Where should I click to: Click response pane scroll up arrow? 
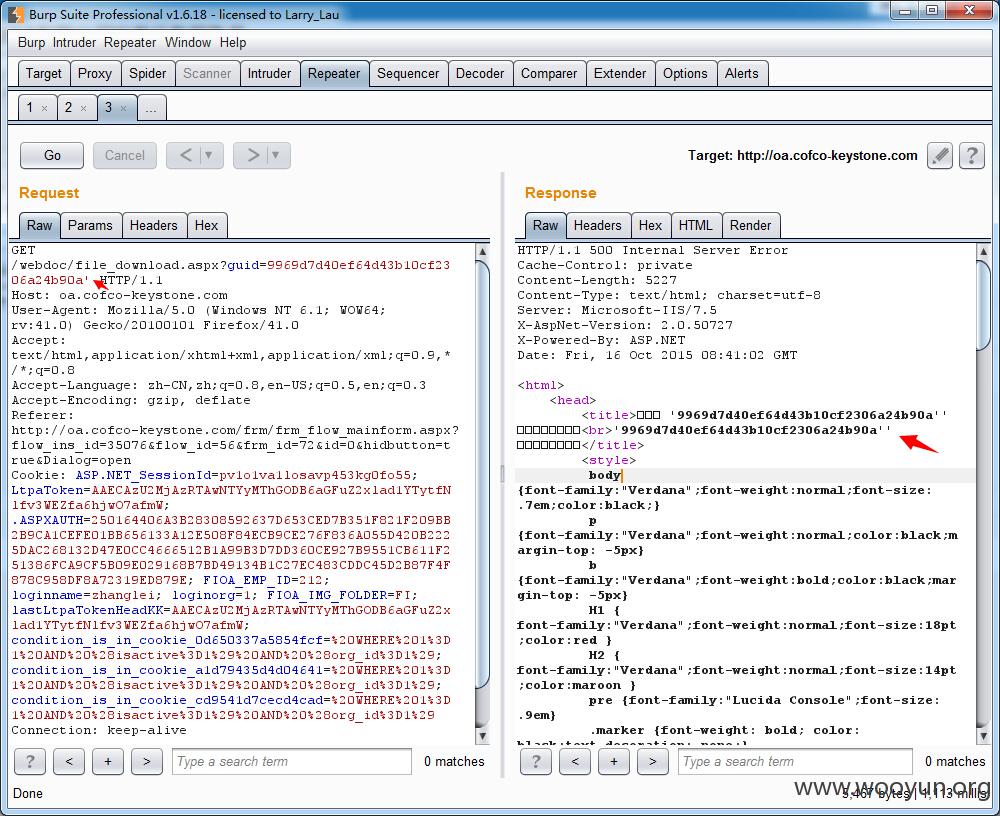[983, 251]
